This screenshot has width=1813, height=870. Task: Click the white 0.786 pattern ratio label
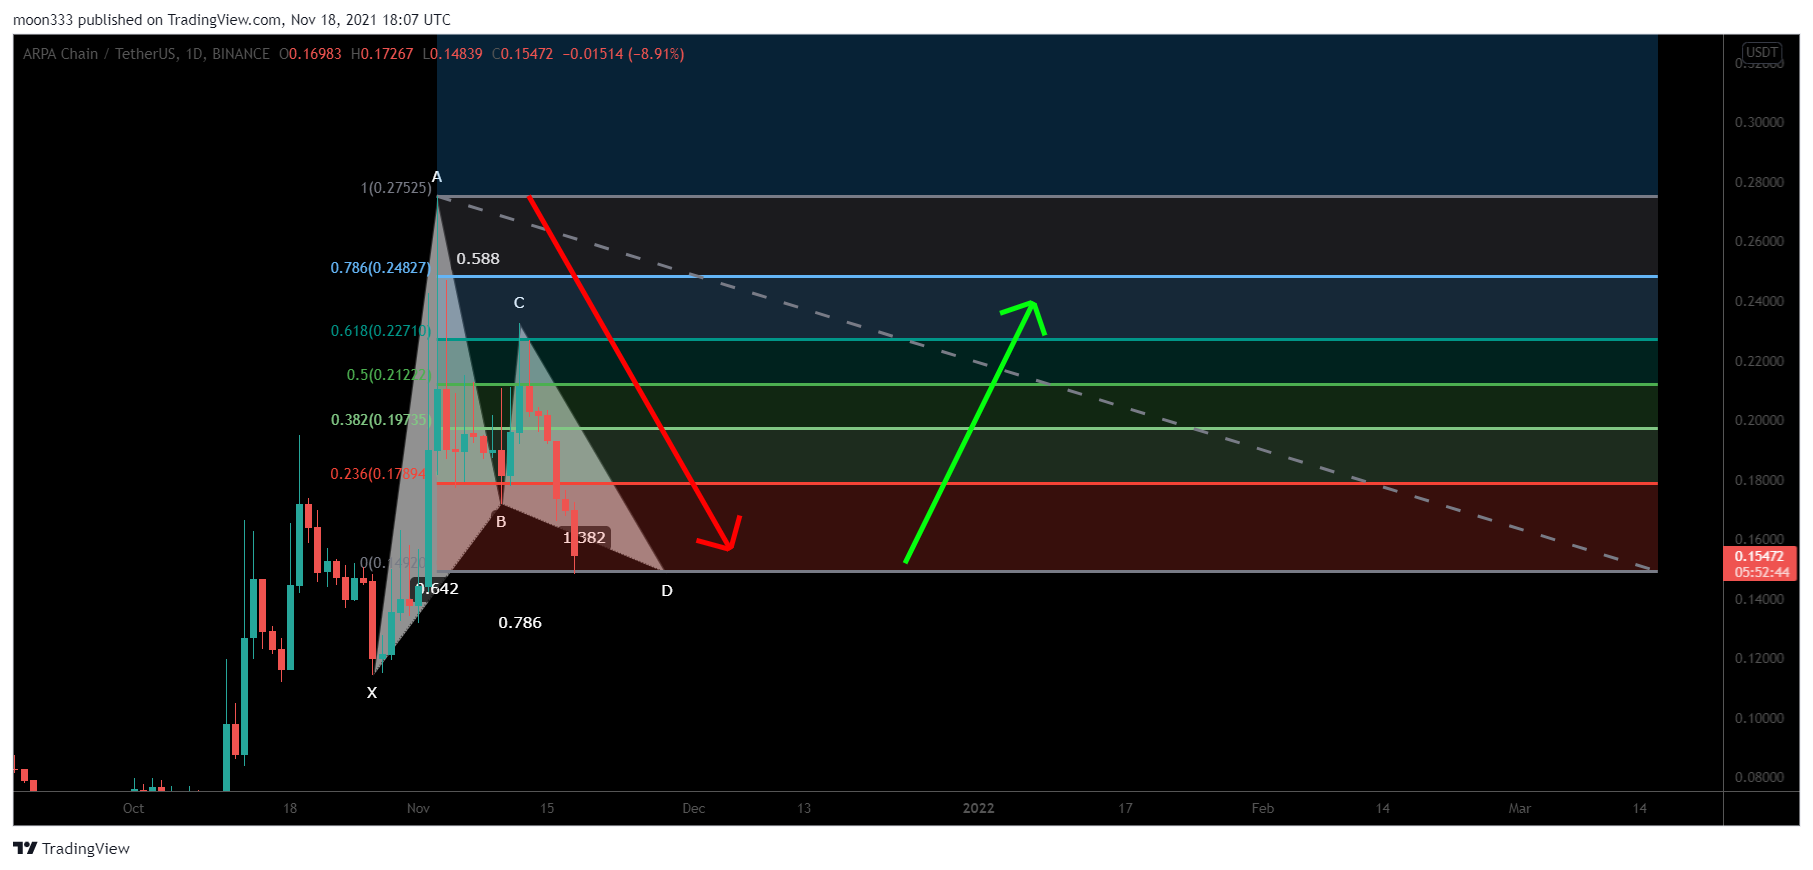[520, 623]
